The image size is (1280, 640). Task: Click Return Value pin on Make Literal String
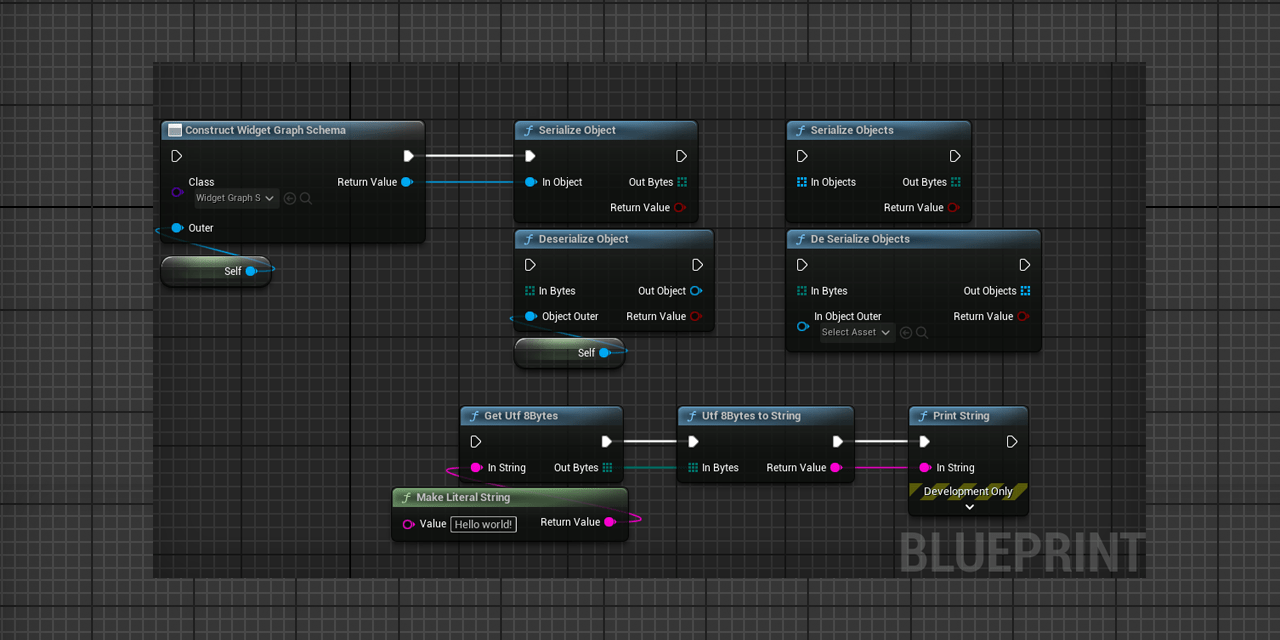click(610, 522)
